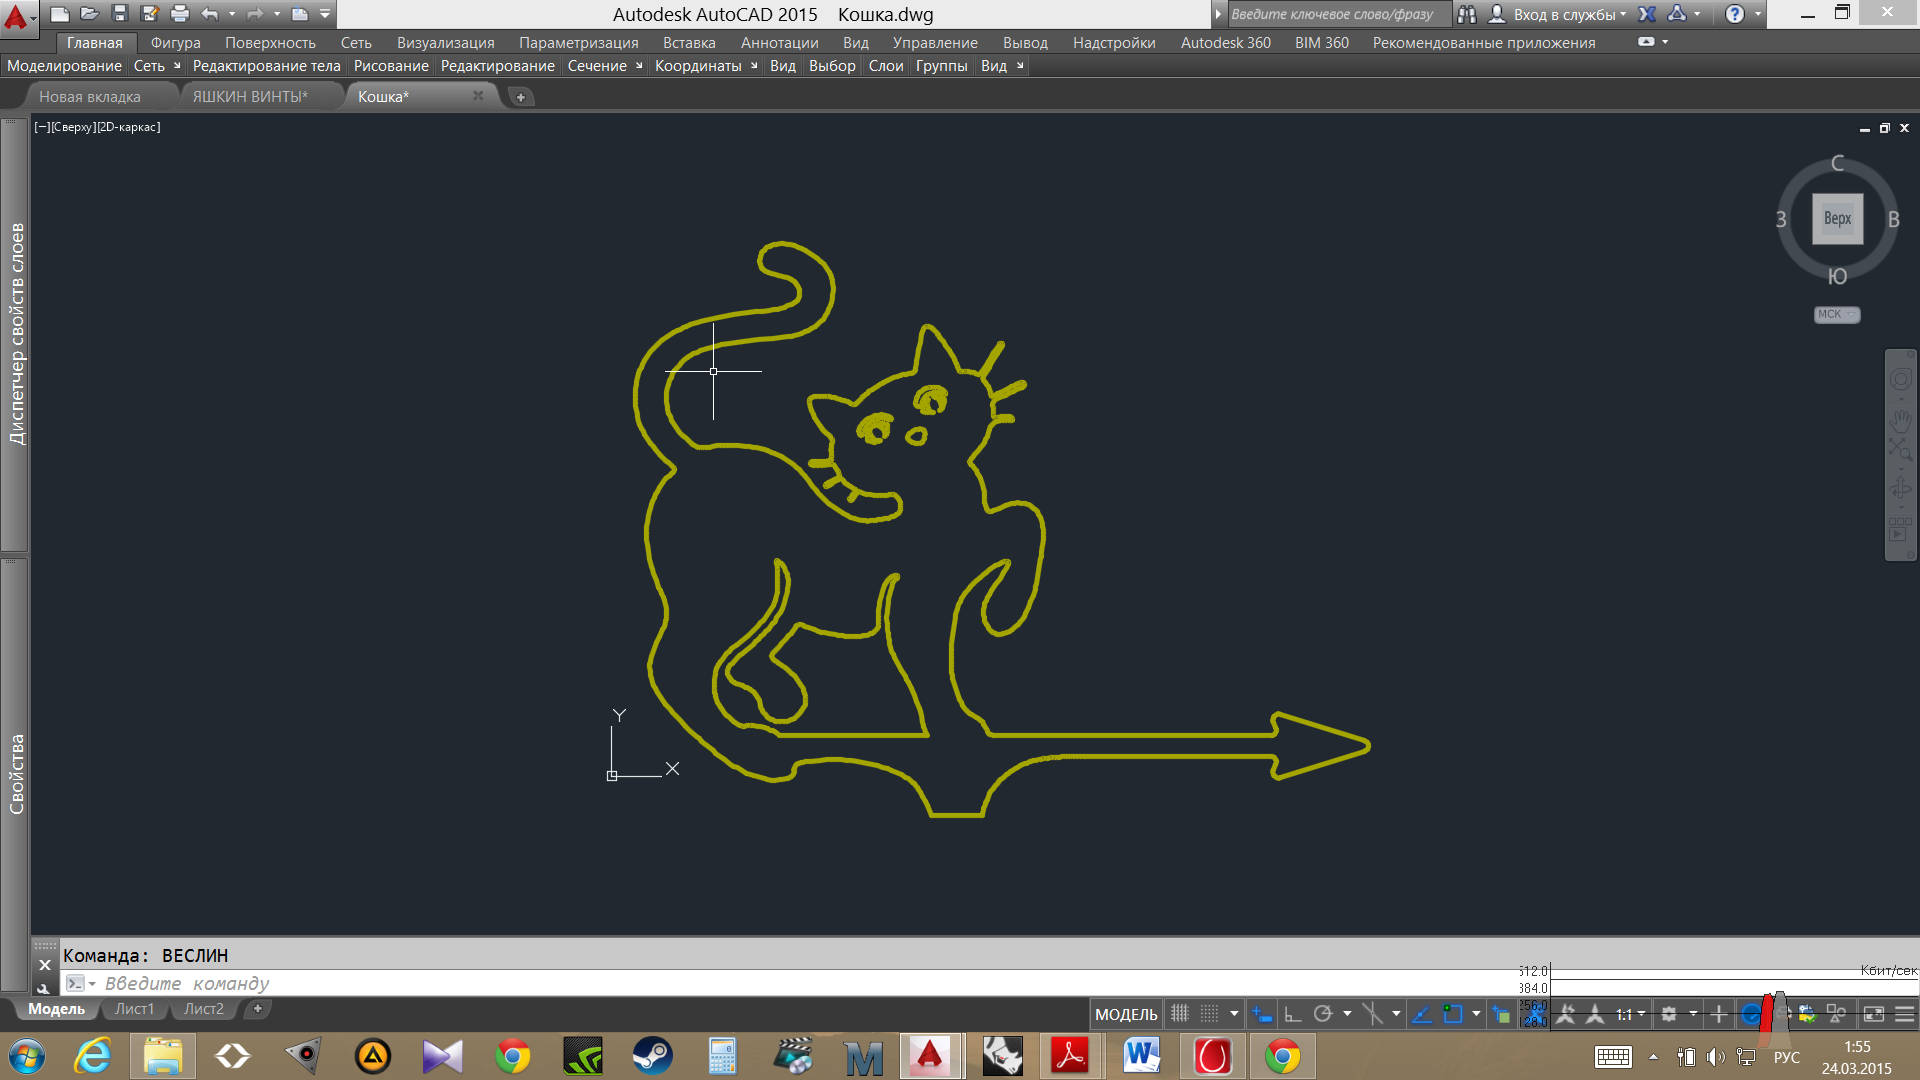Click the Autodesk Exchange X icon
The height and width of the screenshot is (1080, 1920).
pyautogui.click(x=1647, y=14)
